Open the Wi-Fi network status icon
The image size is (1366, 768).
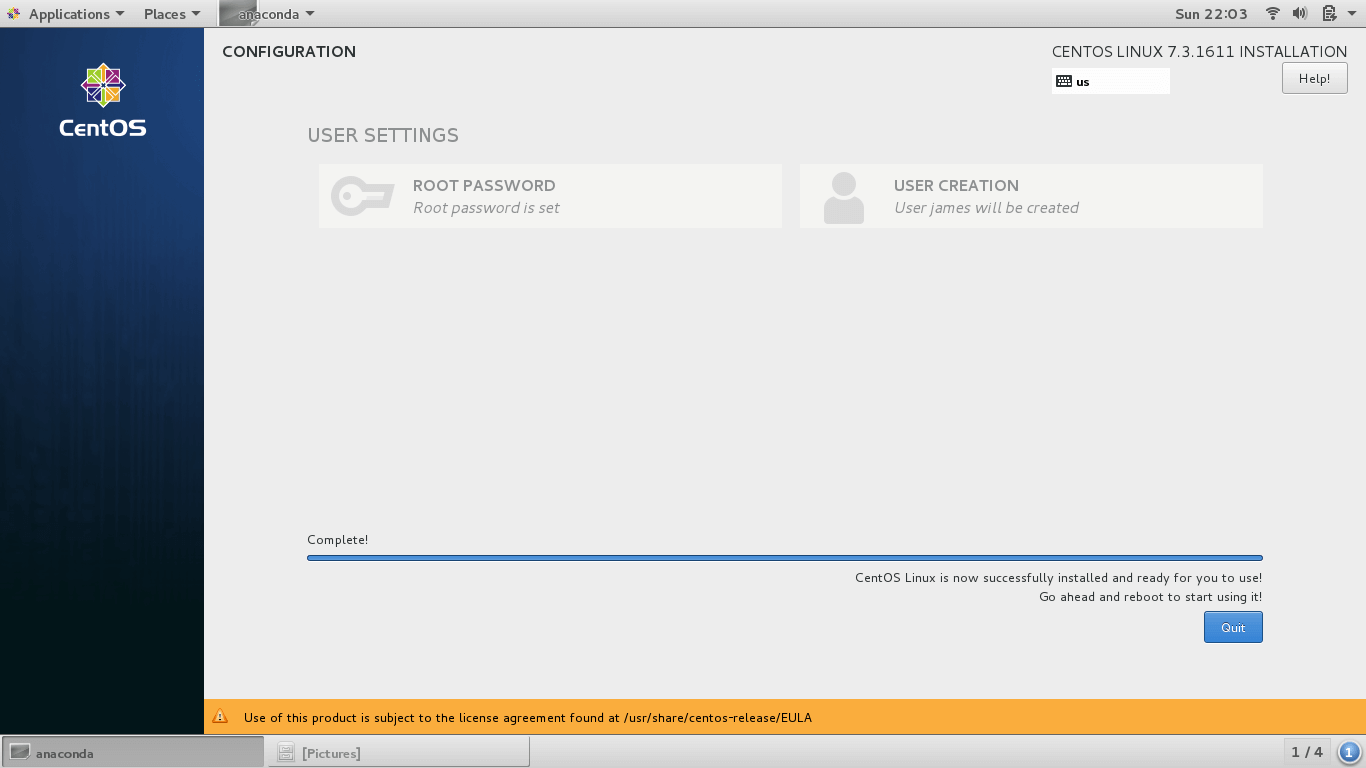coord(1272,14)
